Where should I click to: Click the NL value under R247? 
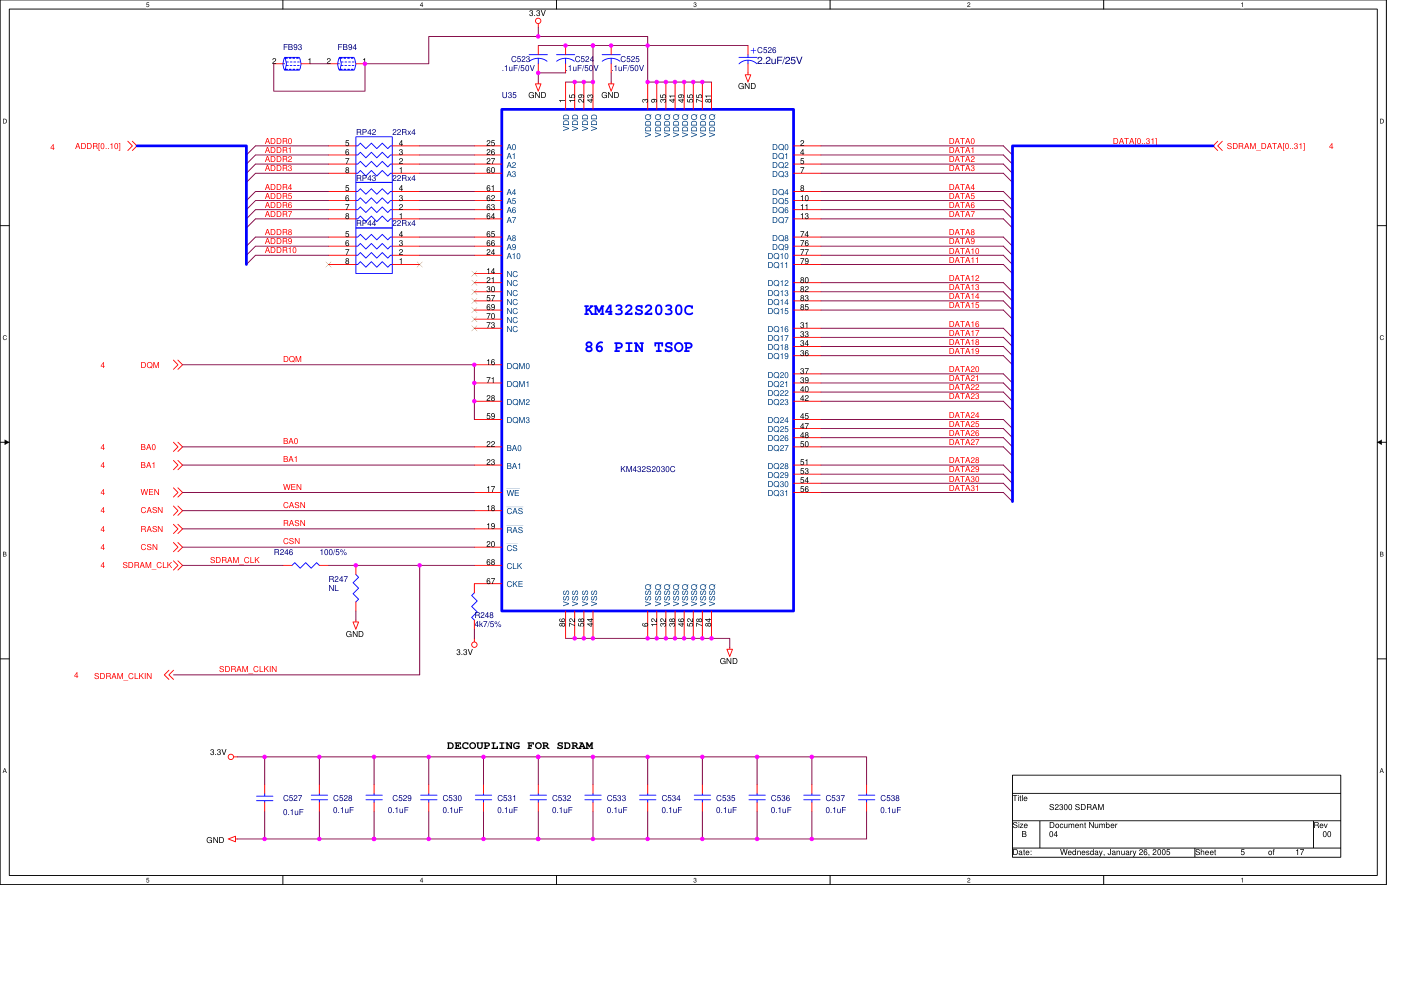coord(334,588)
